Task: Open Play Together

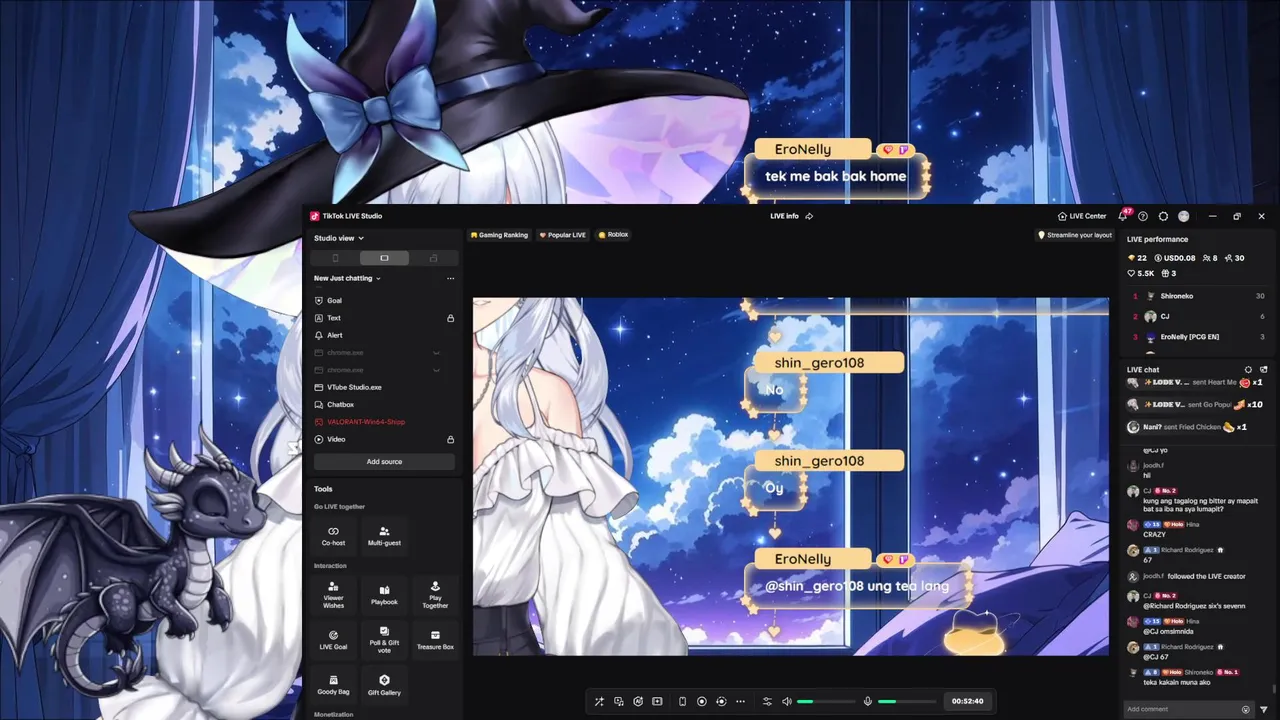Action: [435, 594]
